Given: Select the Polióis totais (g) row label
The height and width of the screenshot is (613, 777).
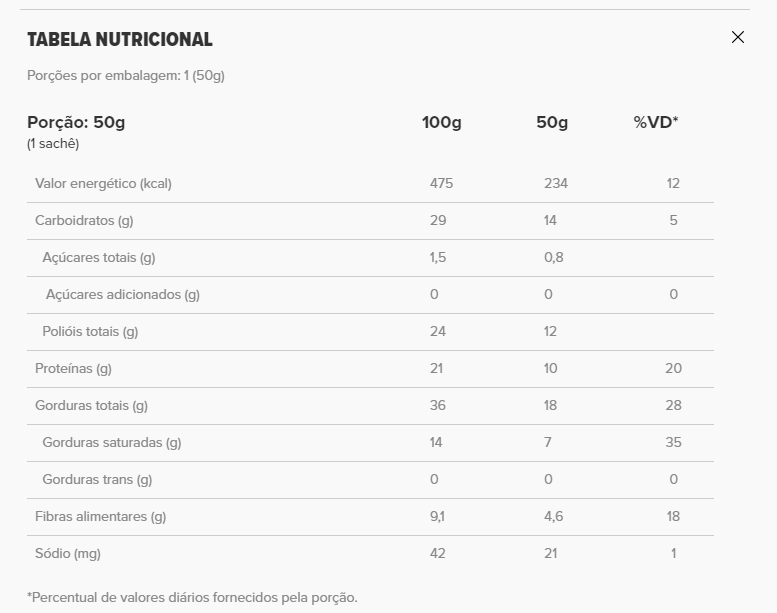Looking at the screenshot, I should coord(90,331).
